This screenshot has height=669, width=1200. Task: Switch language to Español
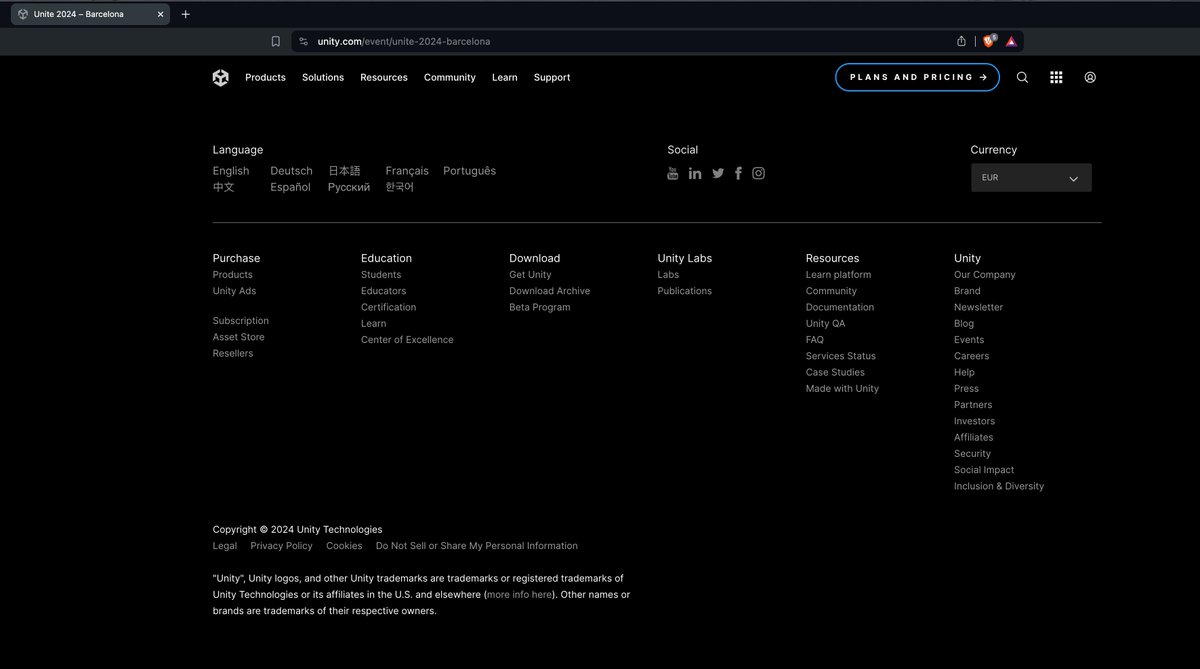[290, 187]
